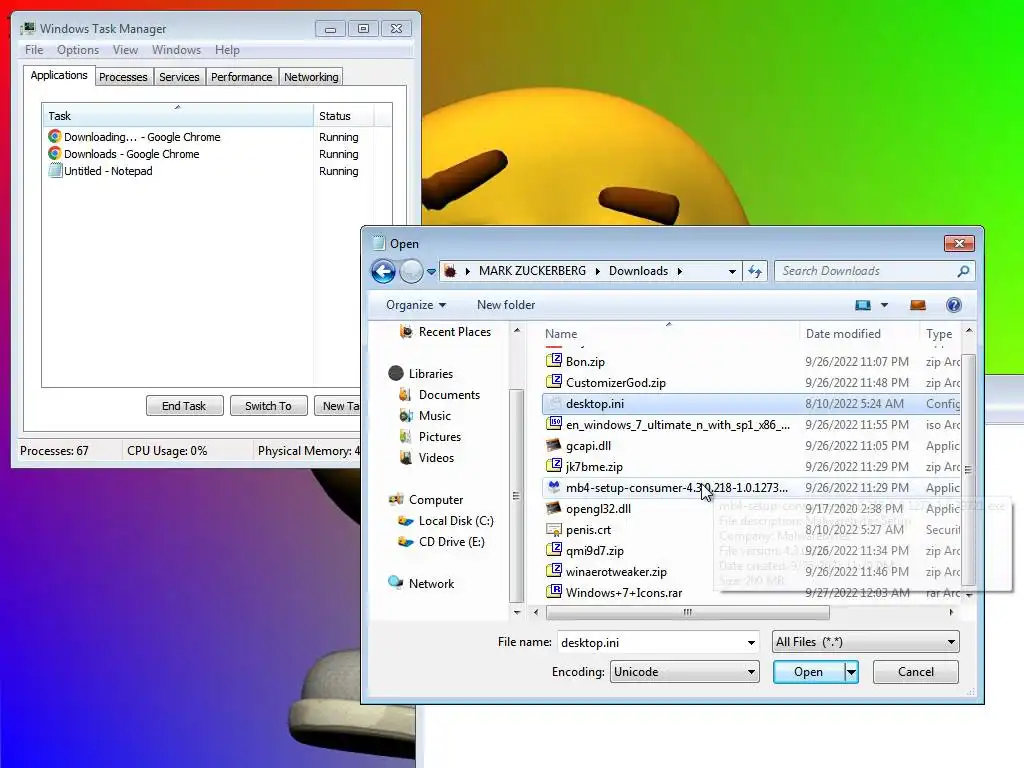Open the Encoding Unicode dropdown
This screenshot has height=768, width=1024.
(684, 672)
